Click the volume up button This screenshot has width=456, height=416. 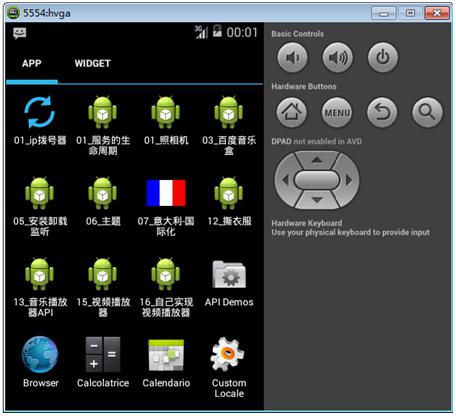pos(338,57)
